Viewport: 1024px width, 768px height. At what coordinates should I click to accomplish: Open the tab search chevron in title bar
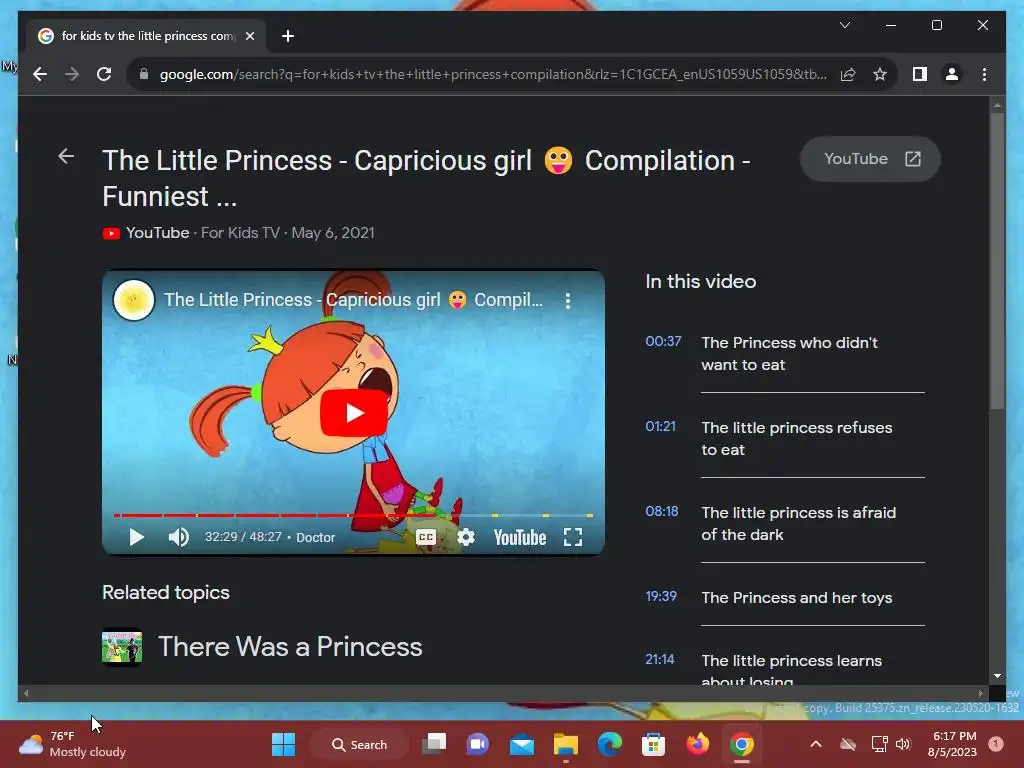[844, 25]
